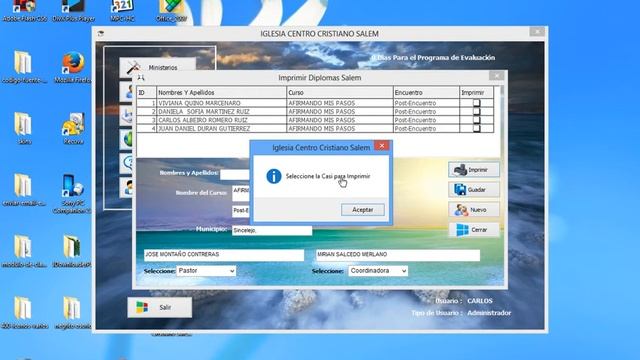Click the blue information icon in dialog
The width and height of the screenshot is (640, 360).
point(273,176)
